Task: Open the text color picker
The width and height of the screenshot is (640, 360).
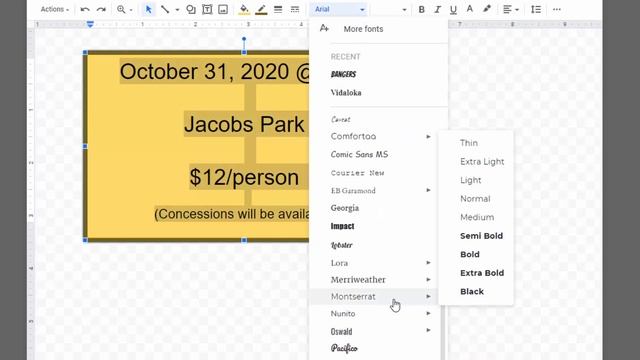Action: click(470, 9)
